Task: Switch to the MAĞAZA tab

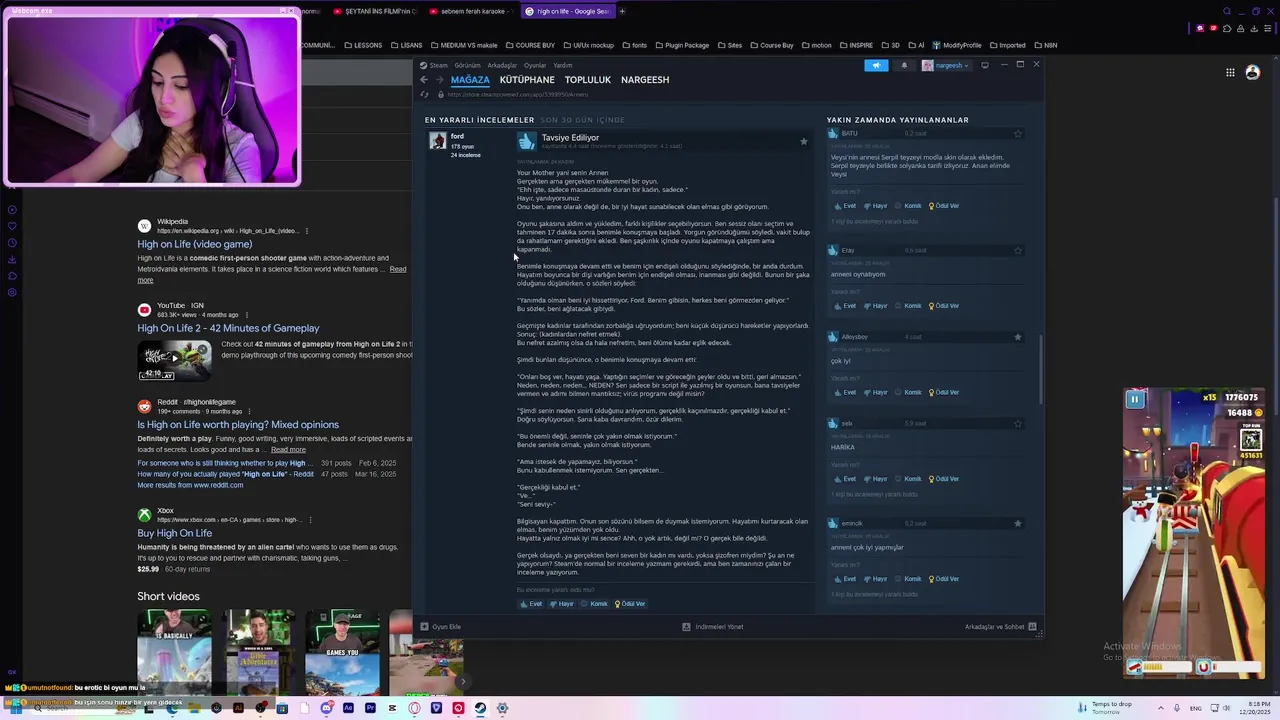Action: (470, 80)
